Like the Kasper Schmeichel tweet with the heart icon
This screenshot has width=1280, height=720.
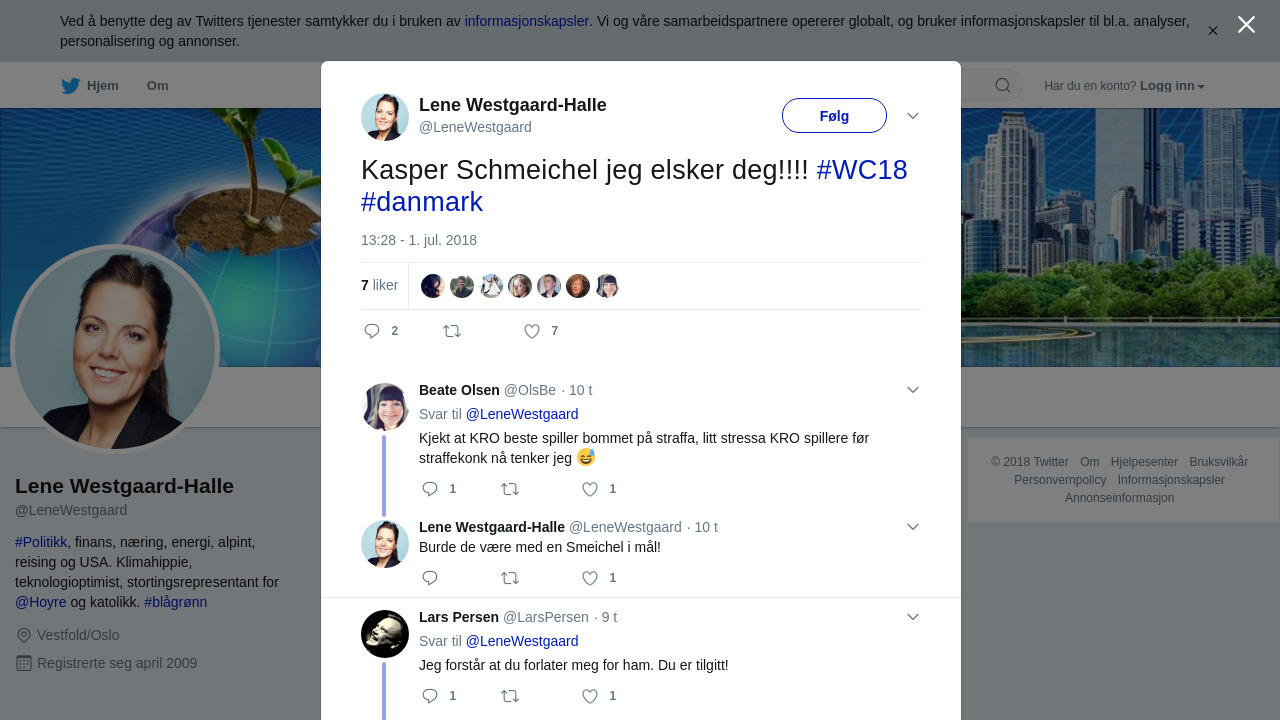(x=532, y=331)
